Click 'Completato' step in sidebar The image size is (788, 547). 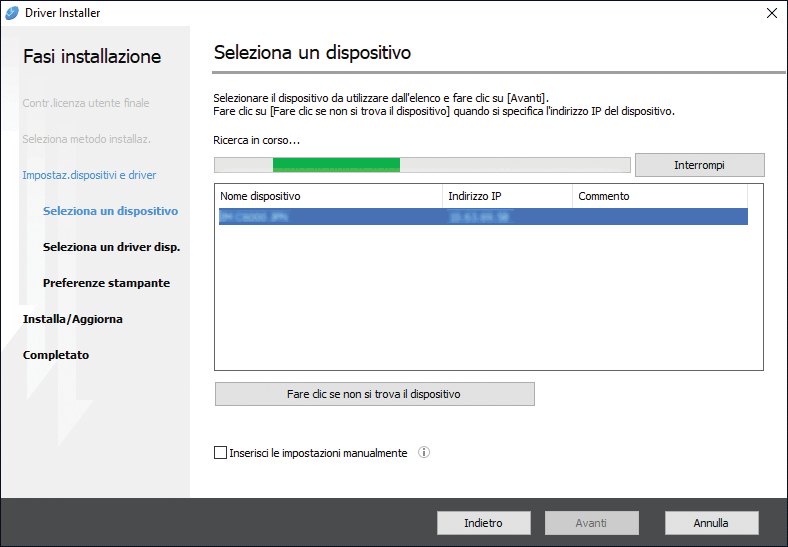56,355
